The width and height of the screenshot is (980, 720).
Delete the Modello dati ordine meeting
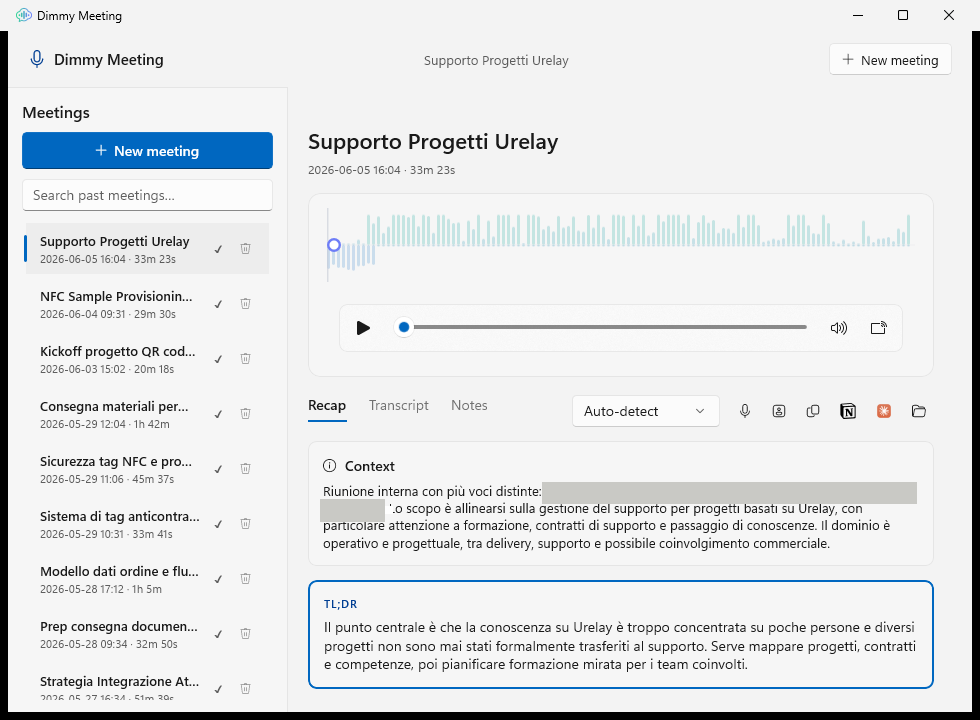point(246,579)
